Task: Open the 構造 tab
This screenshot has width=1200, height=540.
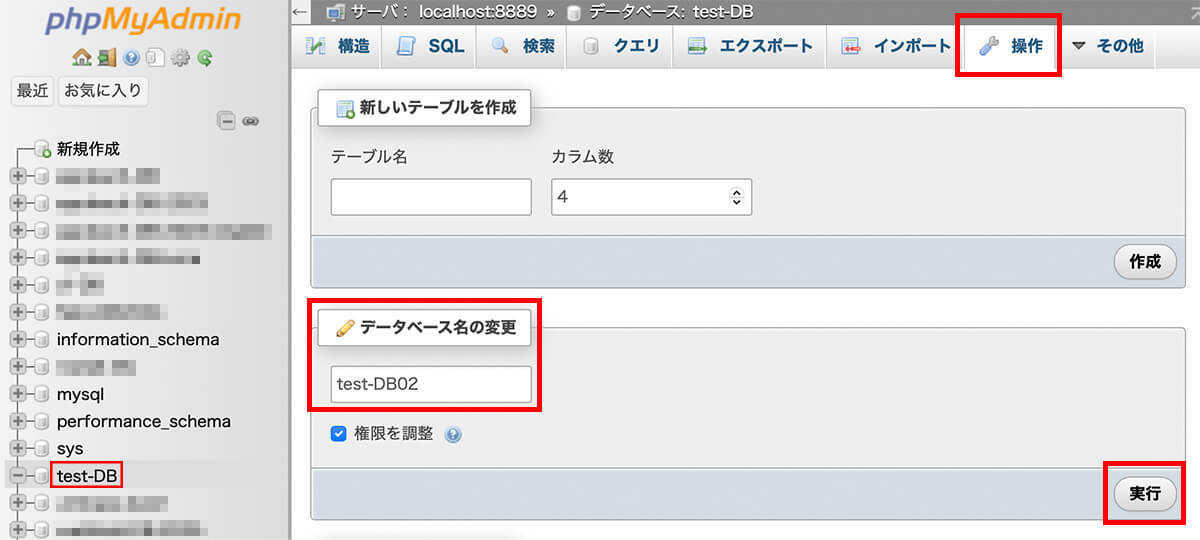Action: [x=338, y=46]
